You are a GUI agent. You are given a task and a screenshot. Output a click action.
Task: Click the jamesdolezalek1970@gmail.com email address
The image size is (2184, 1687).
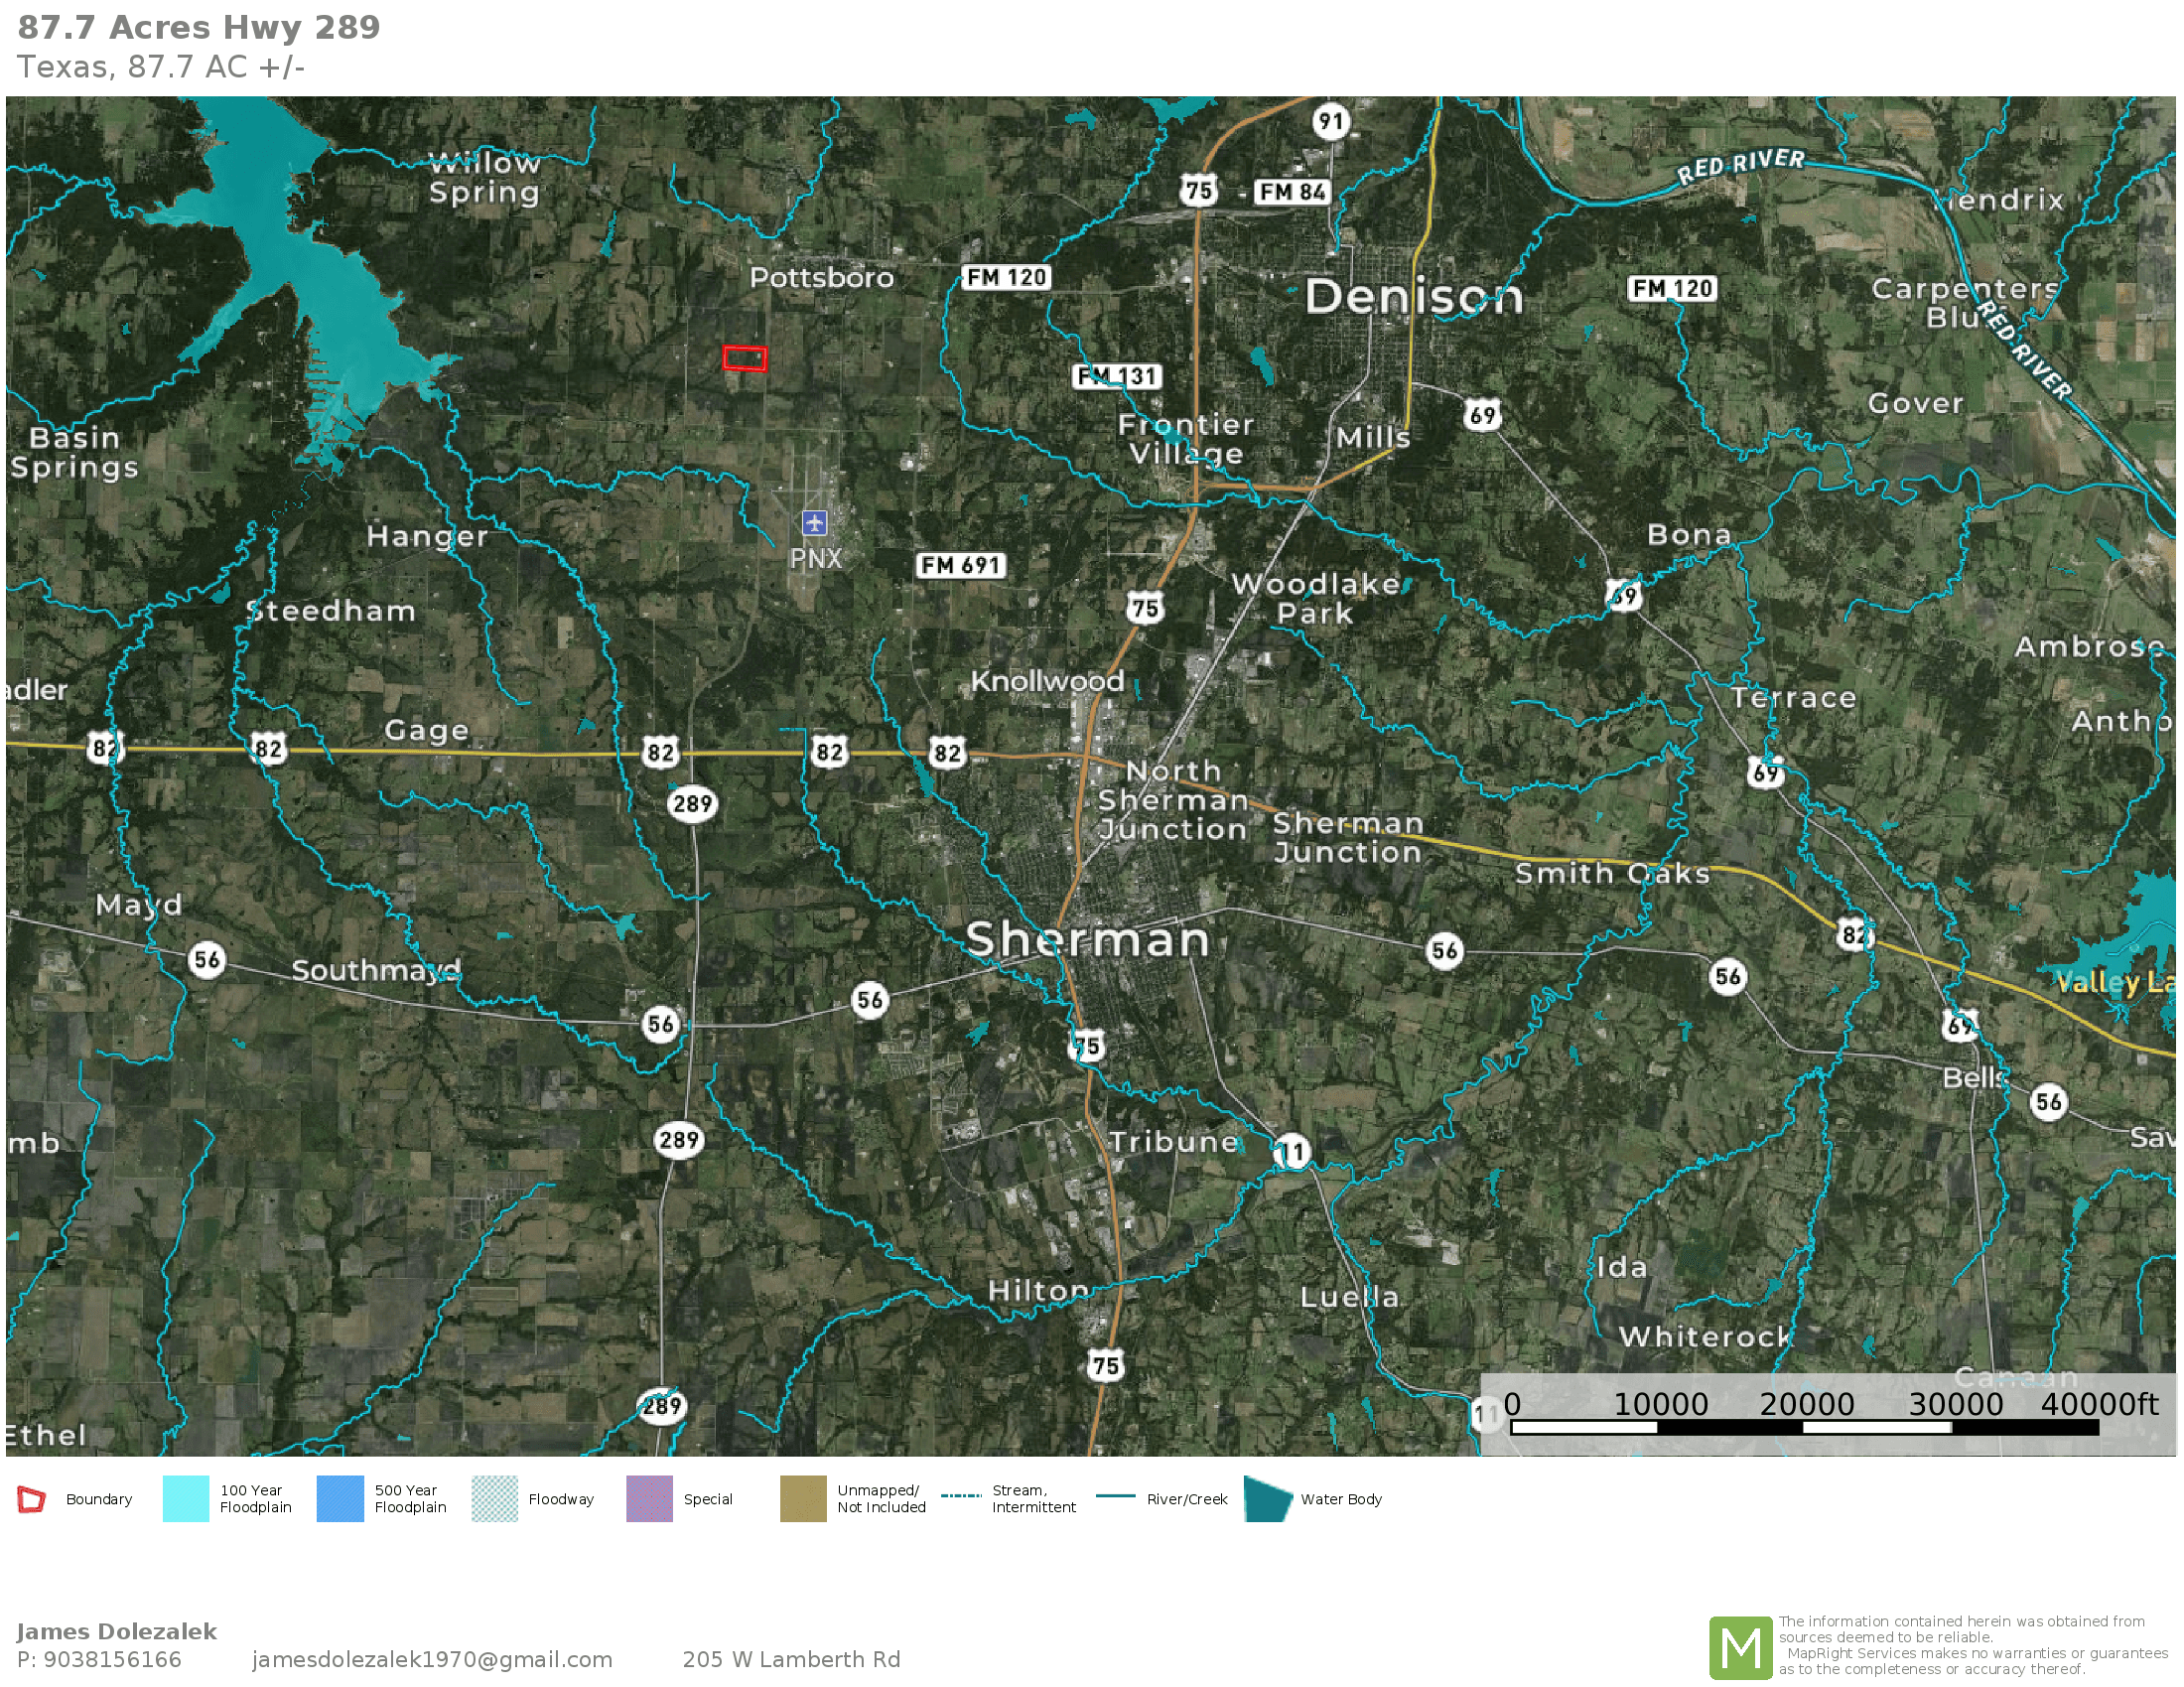pos(432,1659)
